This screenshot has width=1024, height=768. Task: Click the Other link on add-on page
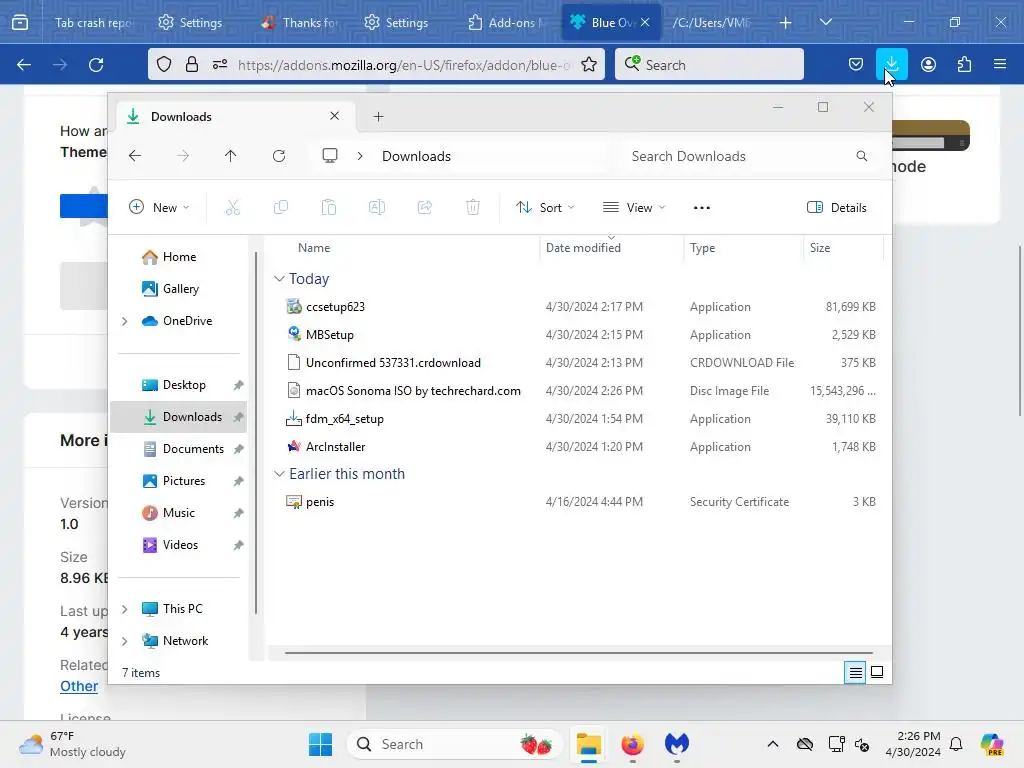(79, 686)
